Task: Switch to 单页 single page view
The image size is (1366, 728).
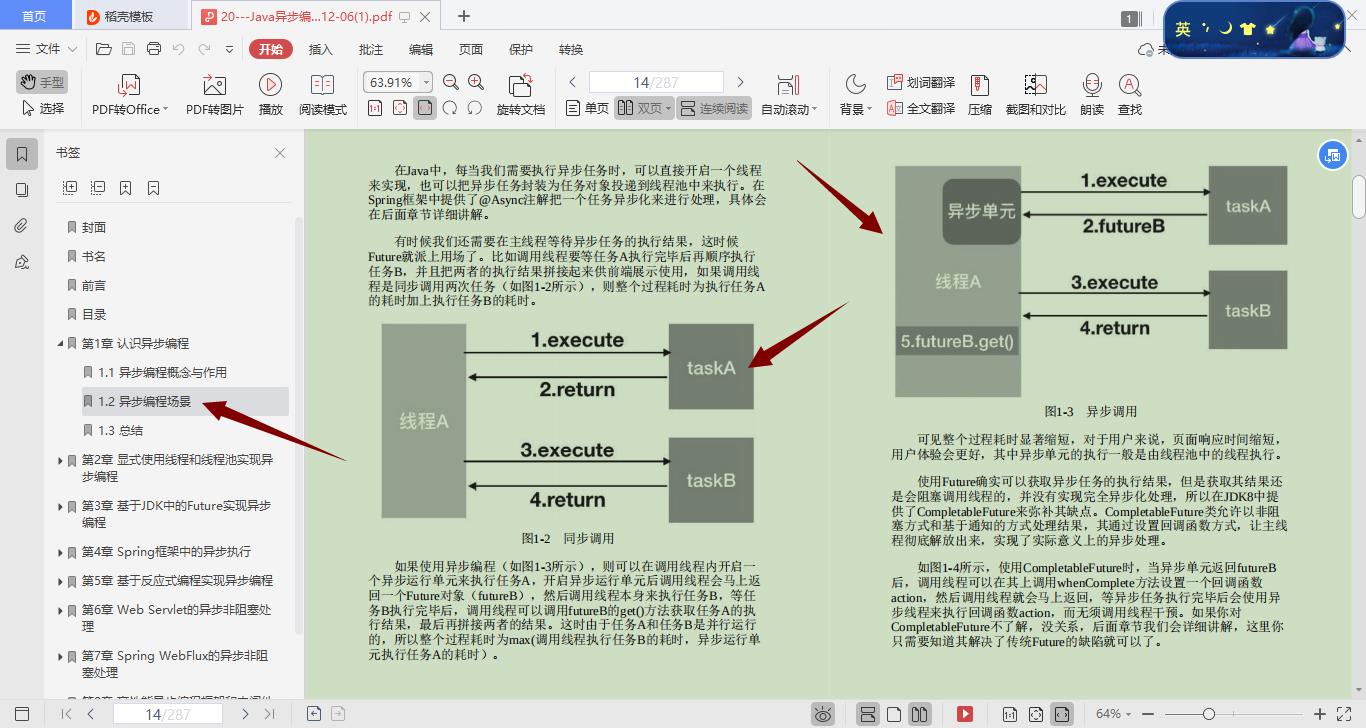Action: [587, 108]
